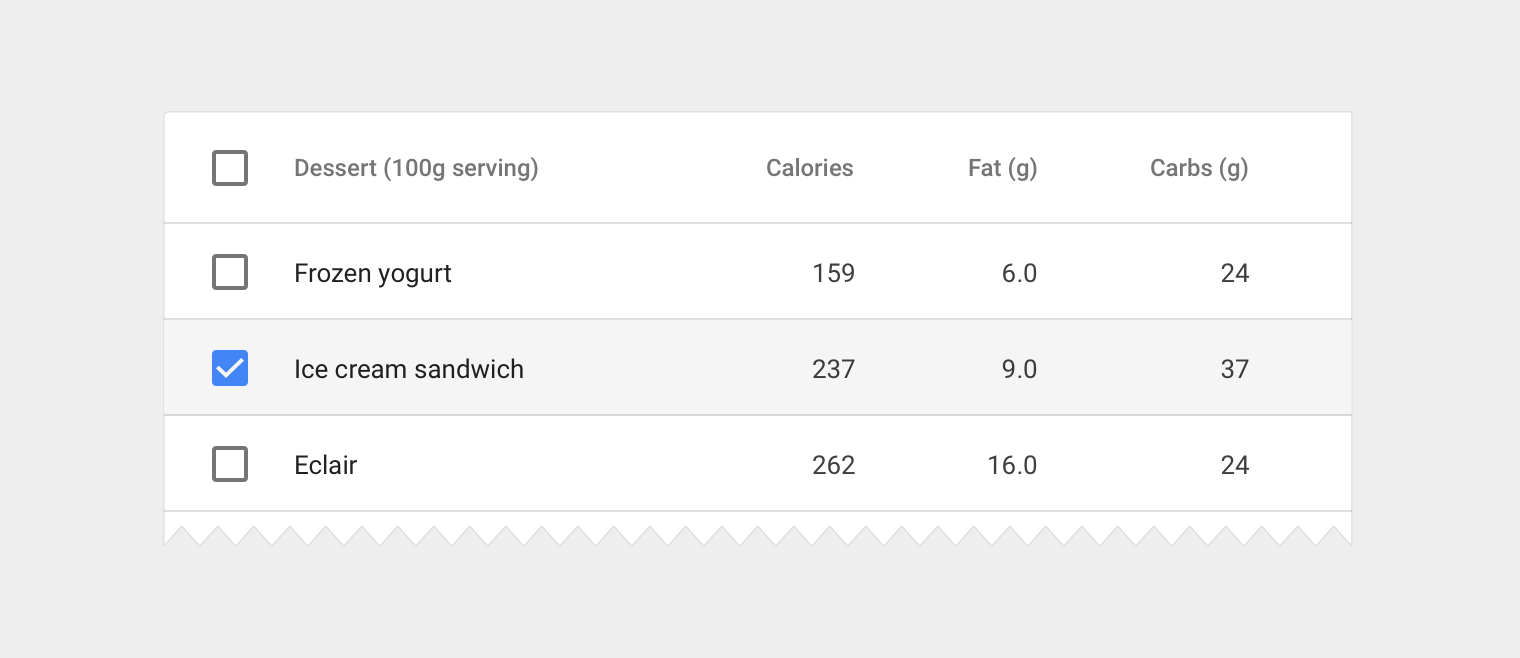Click the fat value 16.0 for Eclair
The image size is (1520, 658).
[1012, 464]
